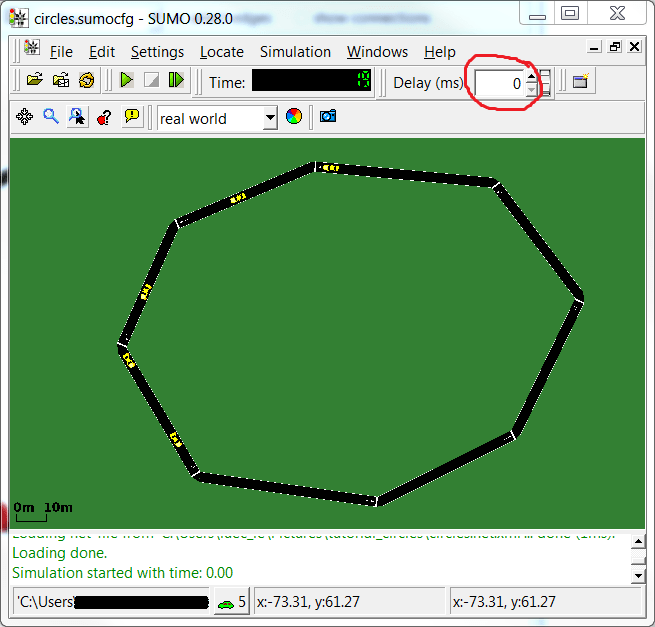This screenshot has height=627, width=655.
Task: Take a screenshot with the camera icon
Action: (x=328, y=116)
